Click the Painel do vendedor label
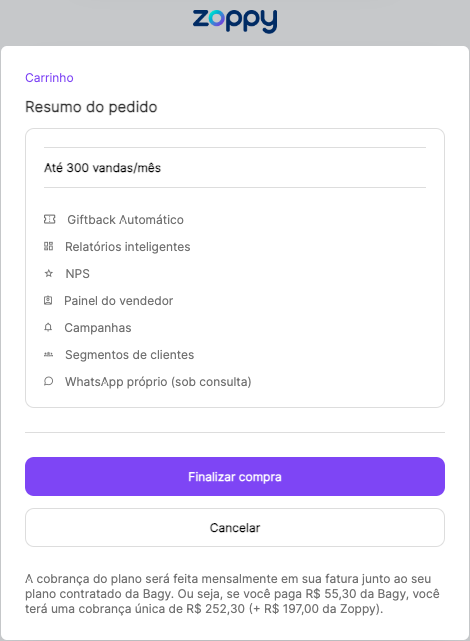 [119, 300]
